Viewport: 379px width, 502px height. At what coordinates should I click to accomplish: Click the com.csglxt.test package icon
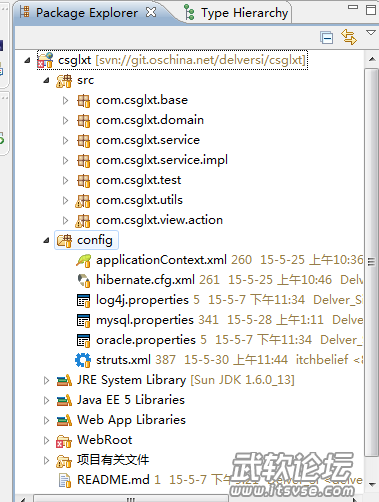click(x=83, y=181)
